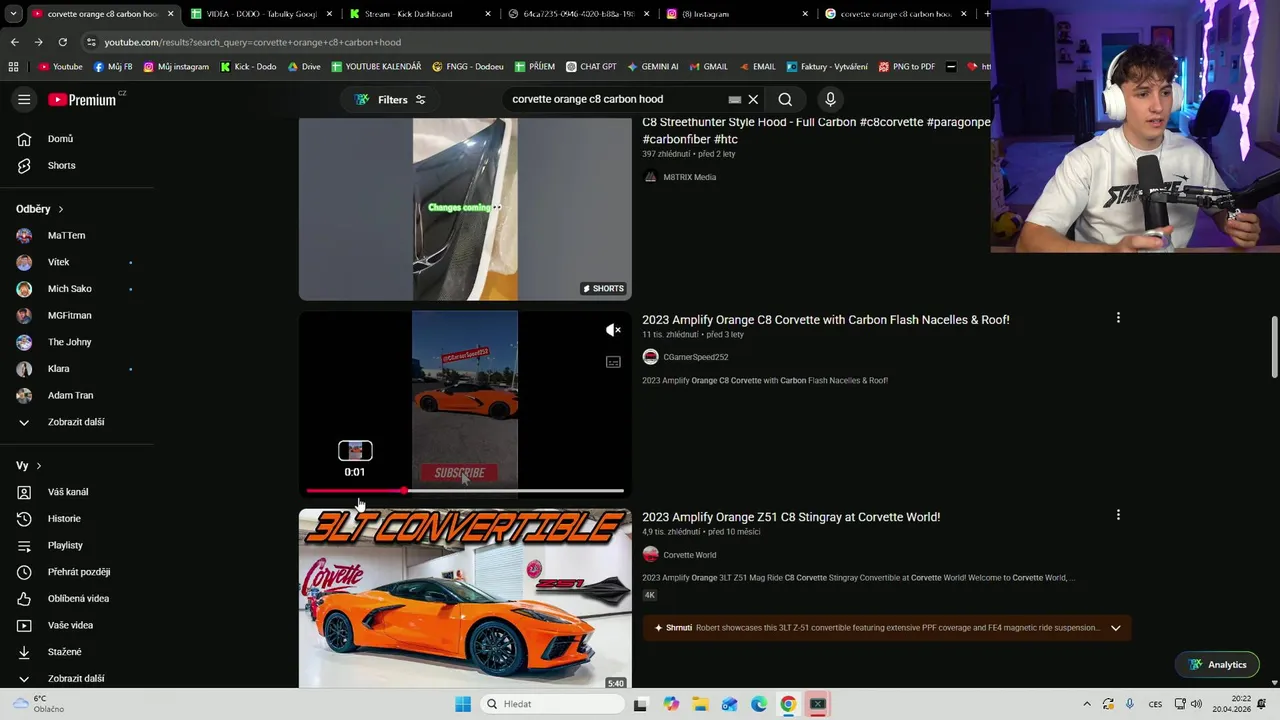The width and height of the screenshot is (1280, 720).
Task: Click the magnifier search button
Action: pos(785,99)
